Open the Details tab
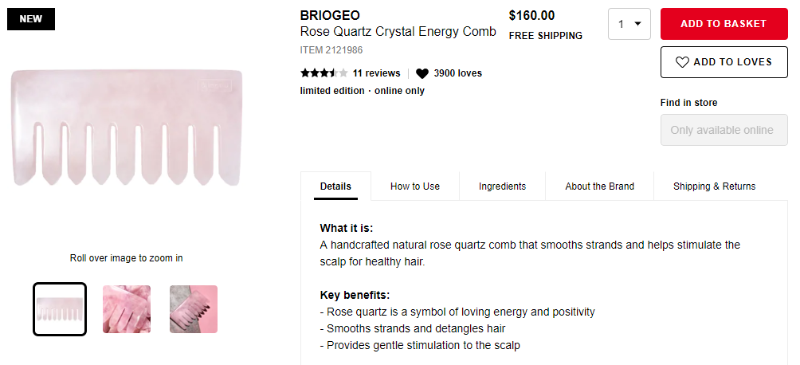 [336, 186]
